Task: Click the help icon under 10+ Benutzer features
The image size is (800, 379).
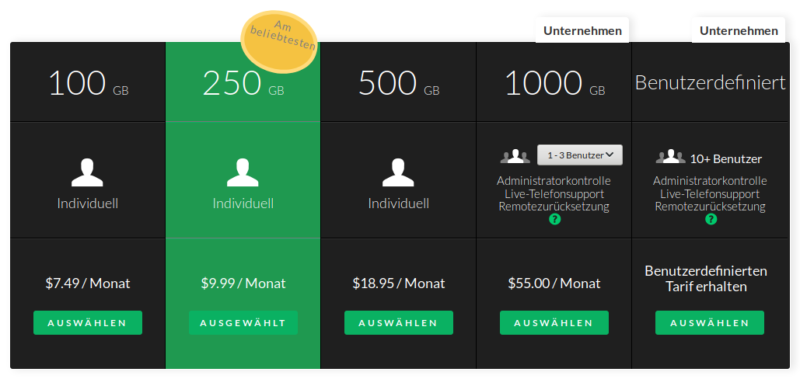Action: coord(711,219)
